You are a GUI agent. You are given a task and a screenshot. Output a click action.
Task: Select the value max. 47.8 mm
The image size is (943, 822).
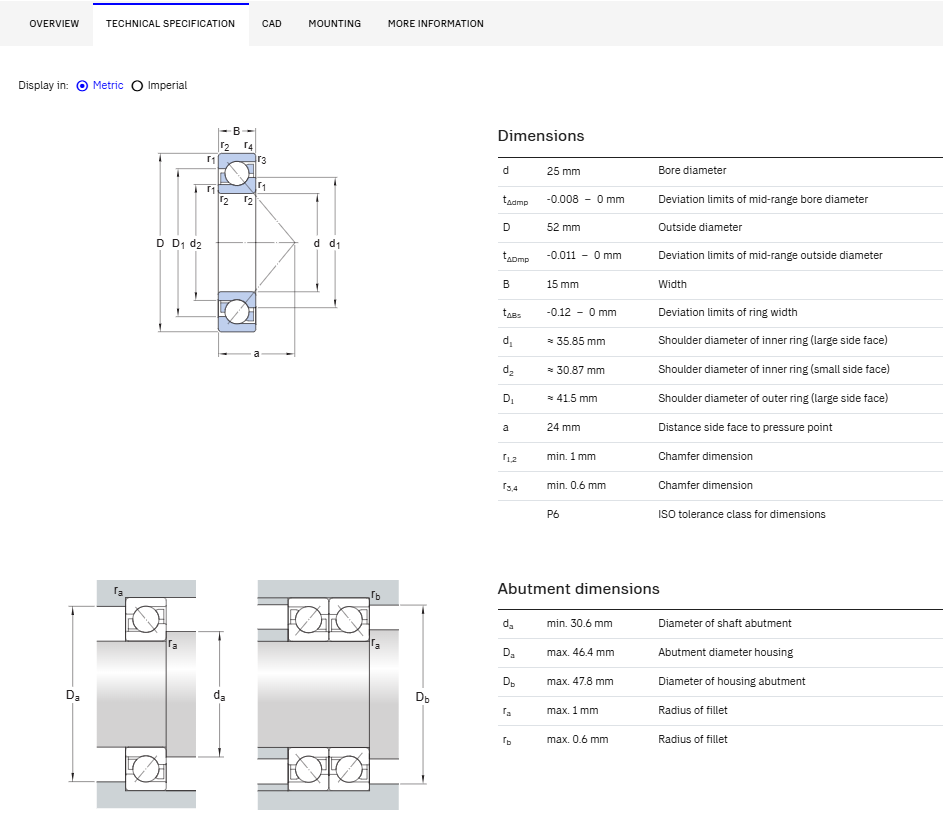(580, 681)
